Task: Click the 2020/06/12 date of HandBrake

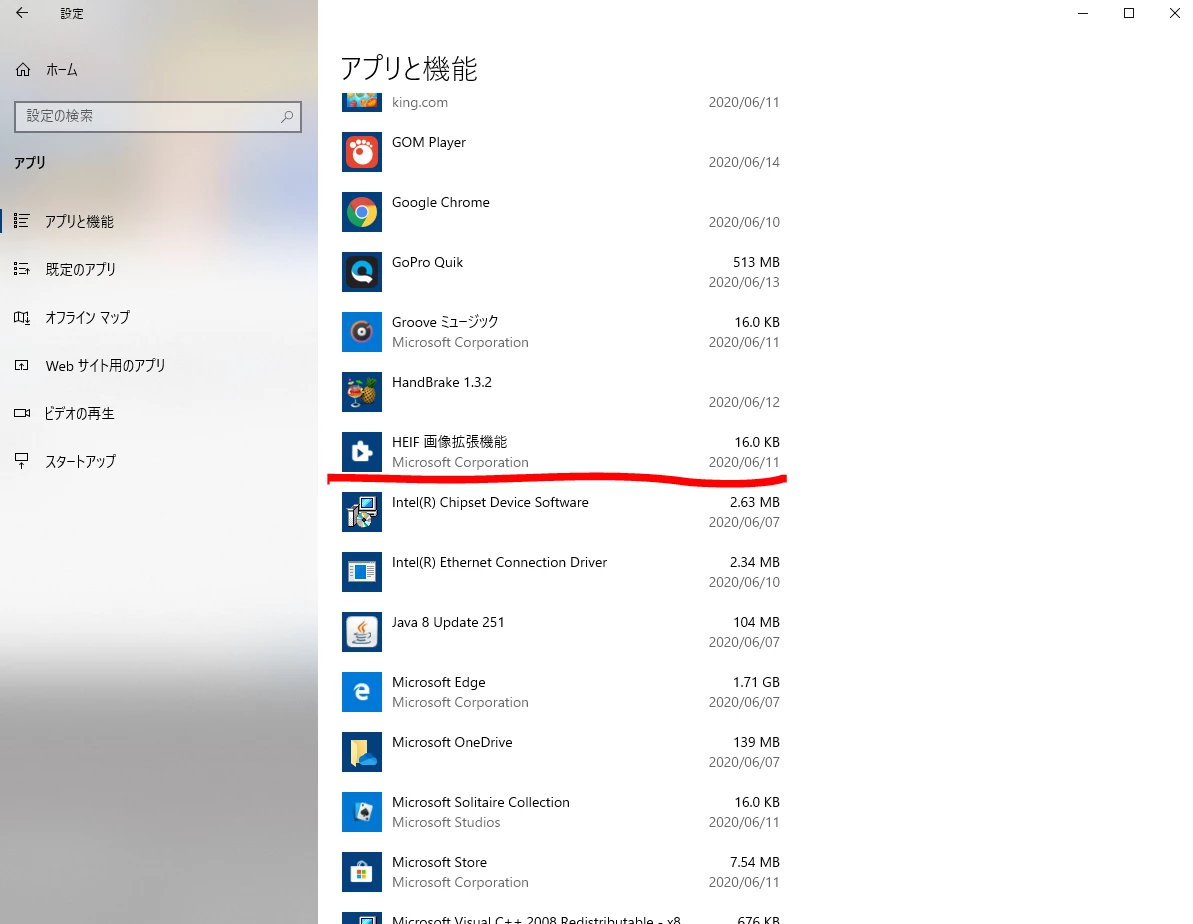Action: pos(743,402)
